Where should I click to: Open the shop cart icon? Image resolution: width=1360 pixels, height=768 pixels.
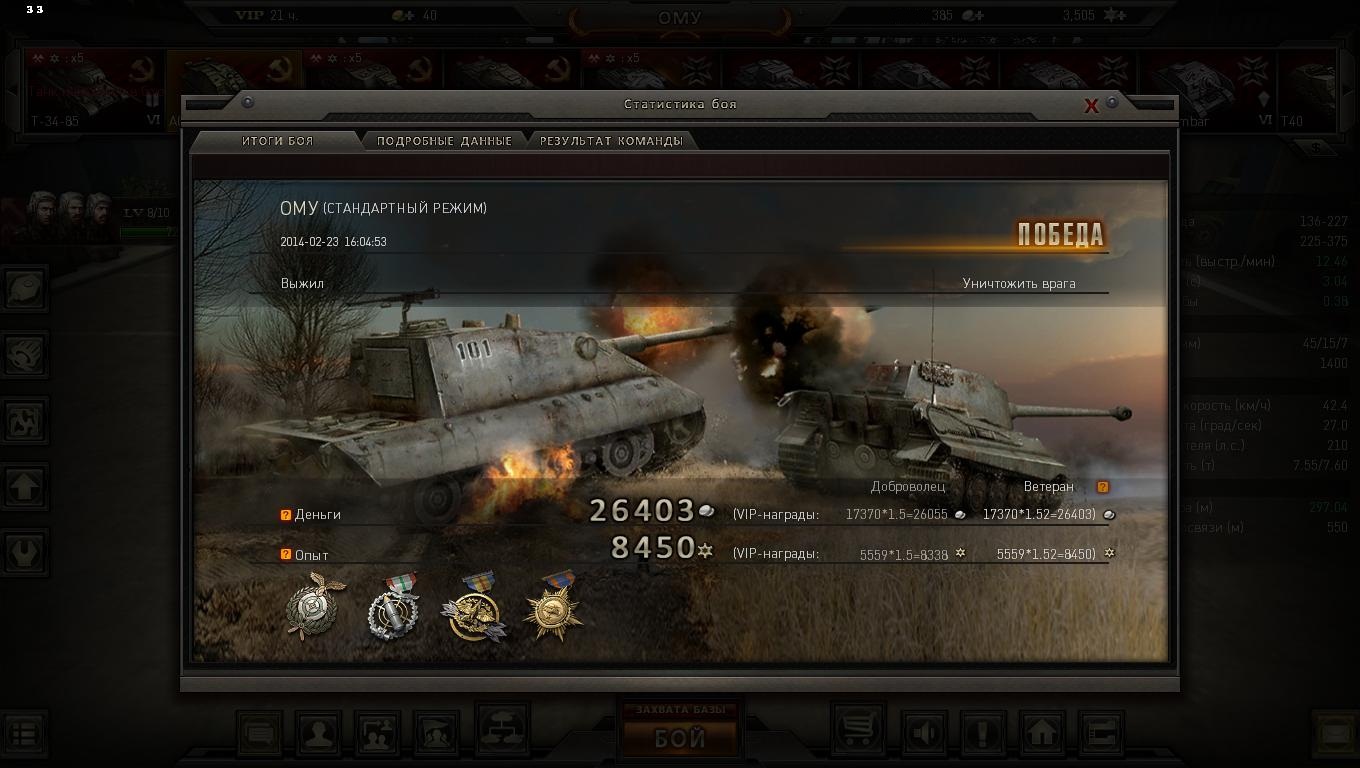tap(859, 734)
